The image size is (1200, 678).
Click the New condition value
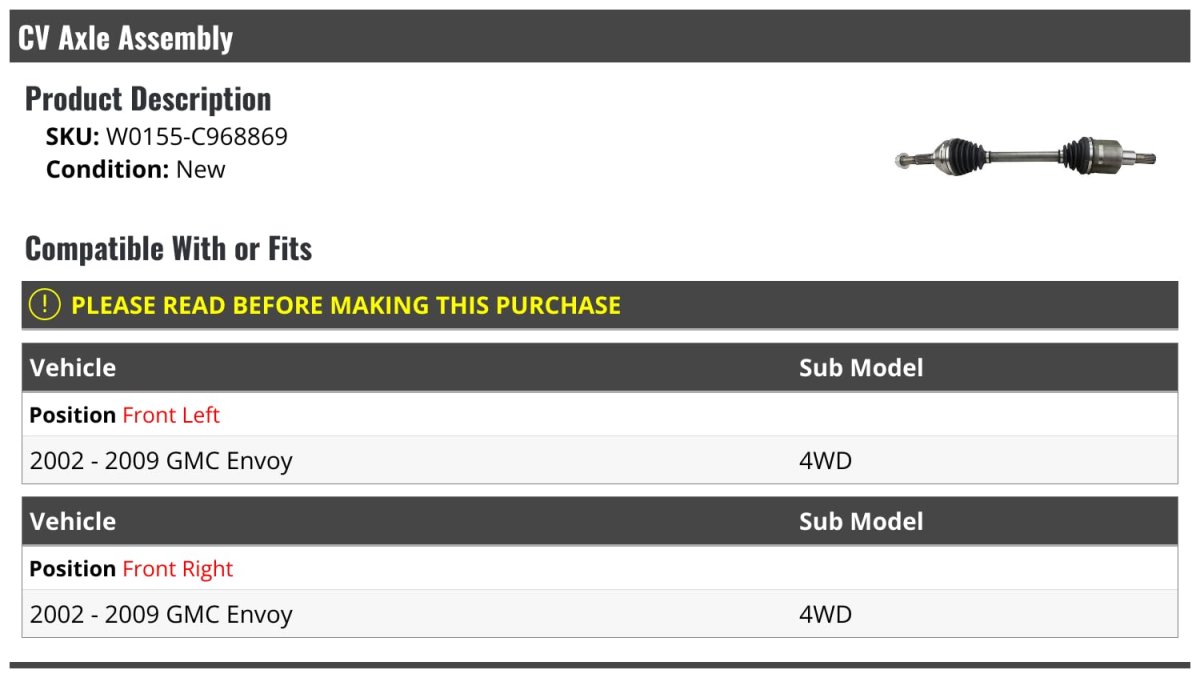(201, 169)
